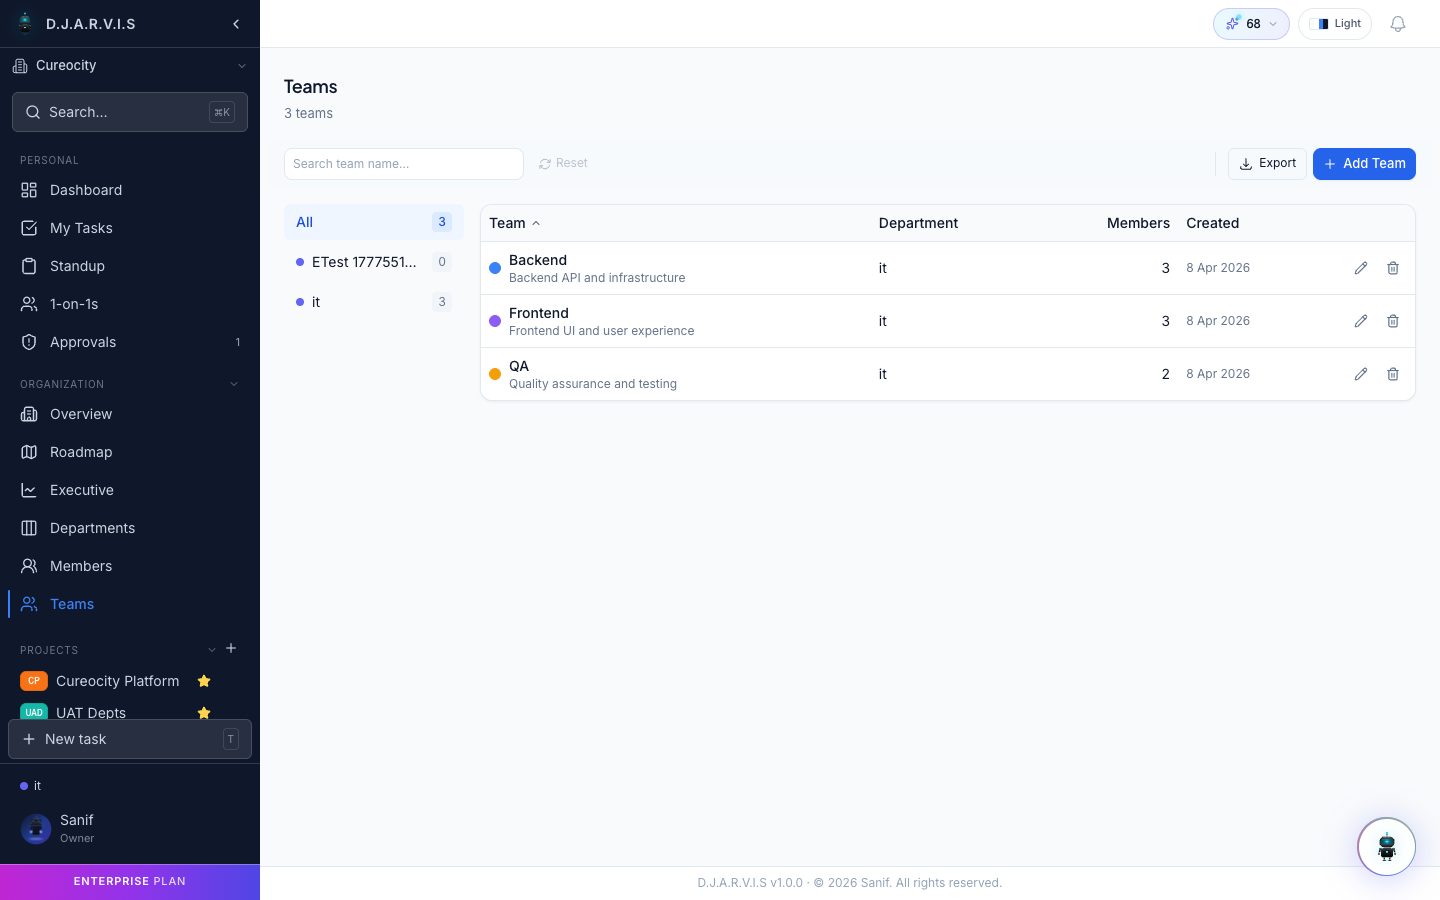Open Approvals in sidebar

[x=130, y=342]
